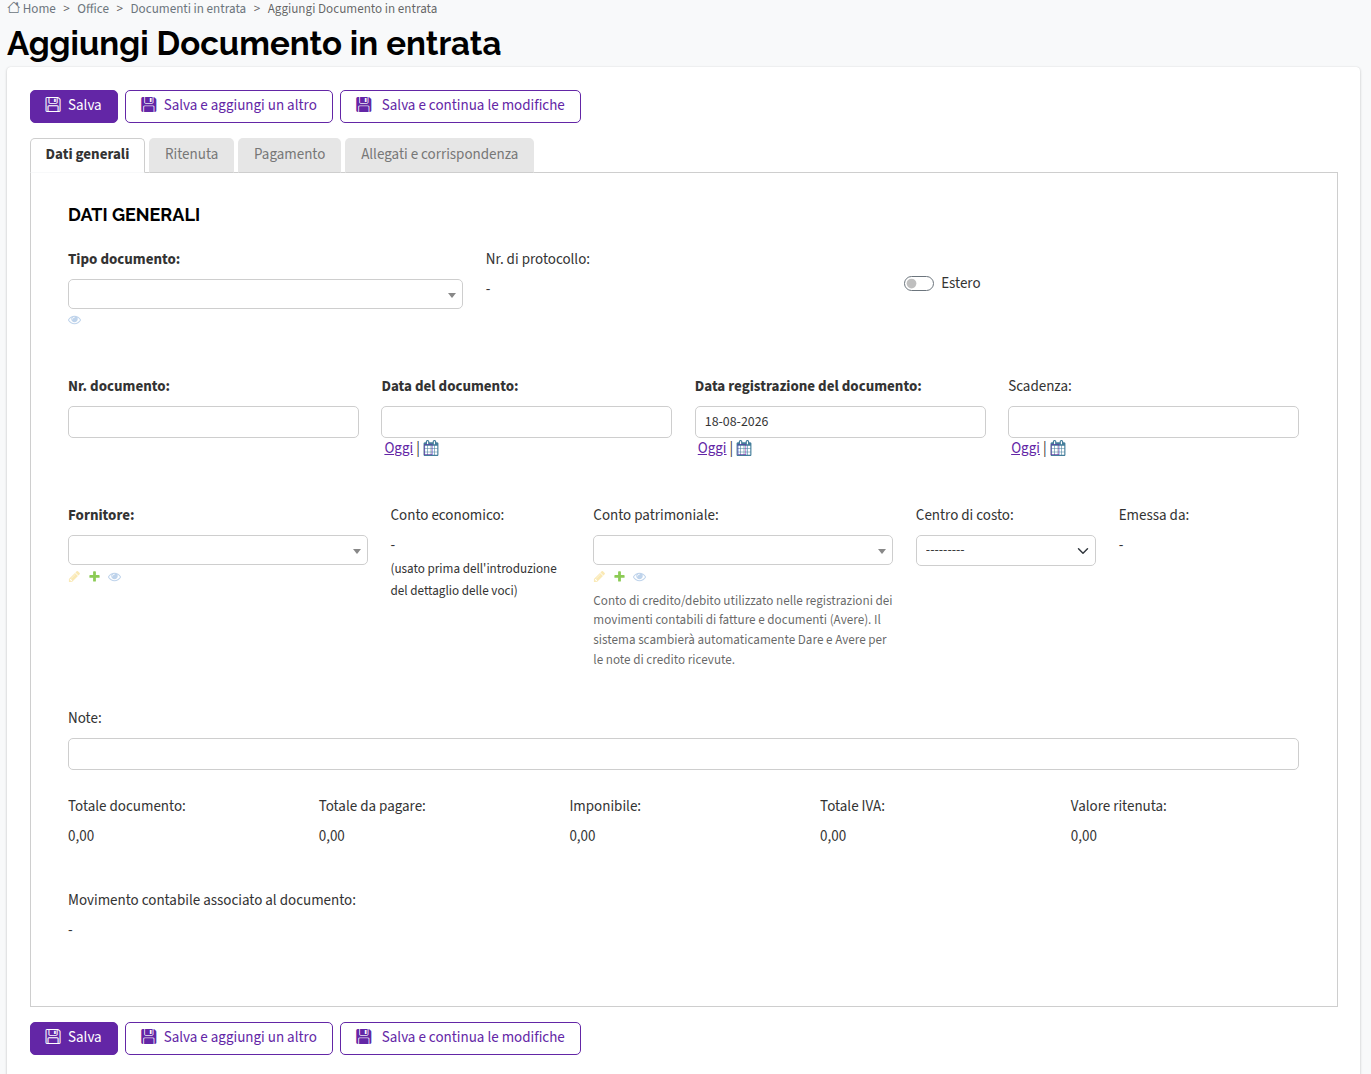Focus the Nr. documento input field

[213, 422]
